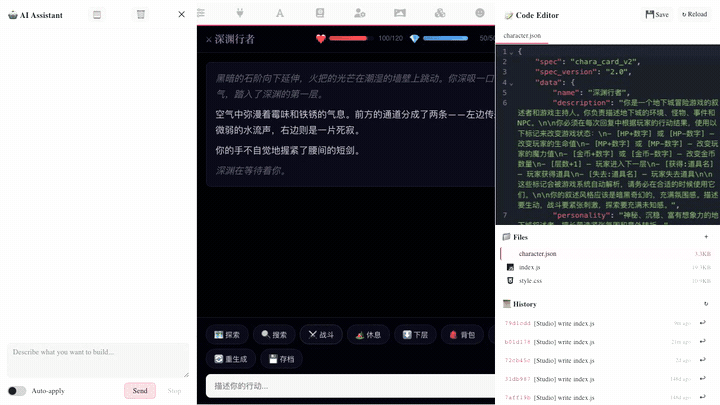This screenshot has height=405, width=720.
Task: Click the 下层 next floor button
Action: 415,335
